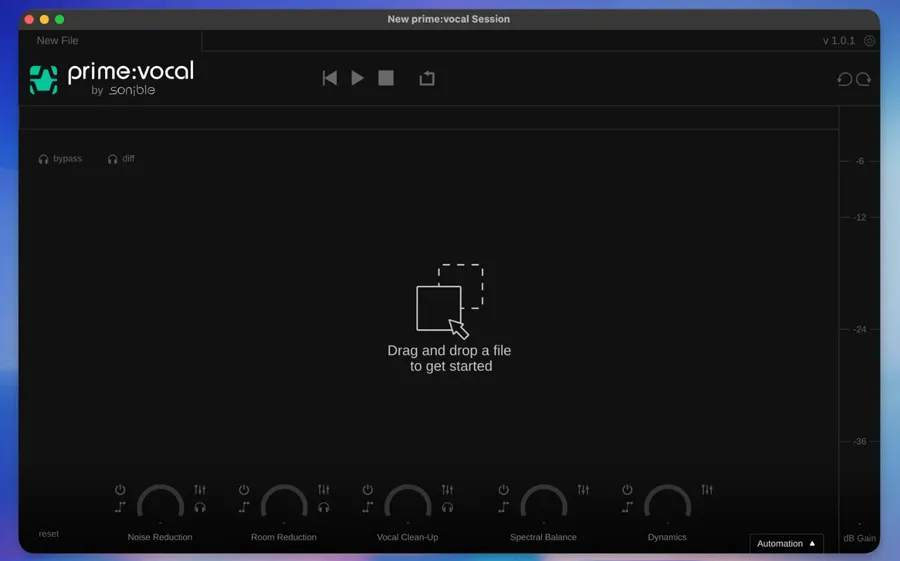This screenshot has width=900, height=561.
Task: Toggle the bypass listening option
Action: click(x=60, y=159)
